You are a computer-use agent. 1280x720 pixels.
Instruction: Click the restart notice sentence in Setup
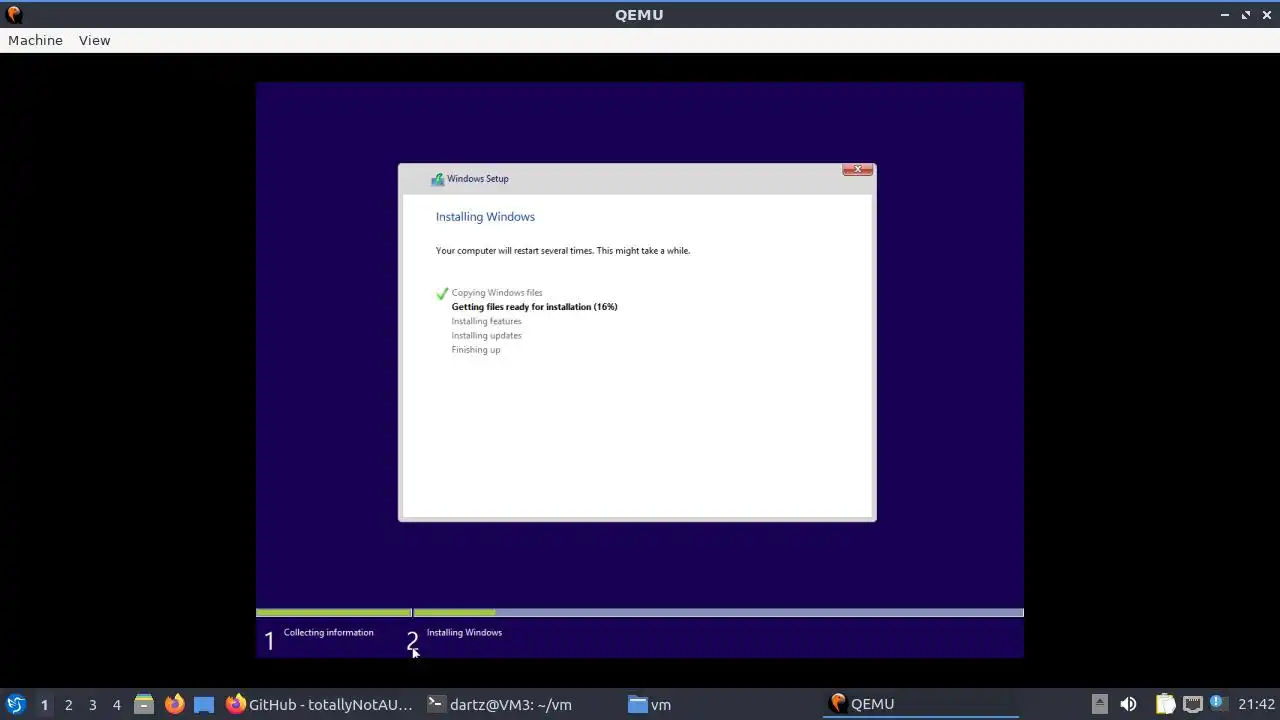(563, 251)
